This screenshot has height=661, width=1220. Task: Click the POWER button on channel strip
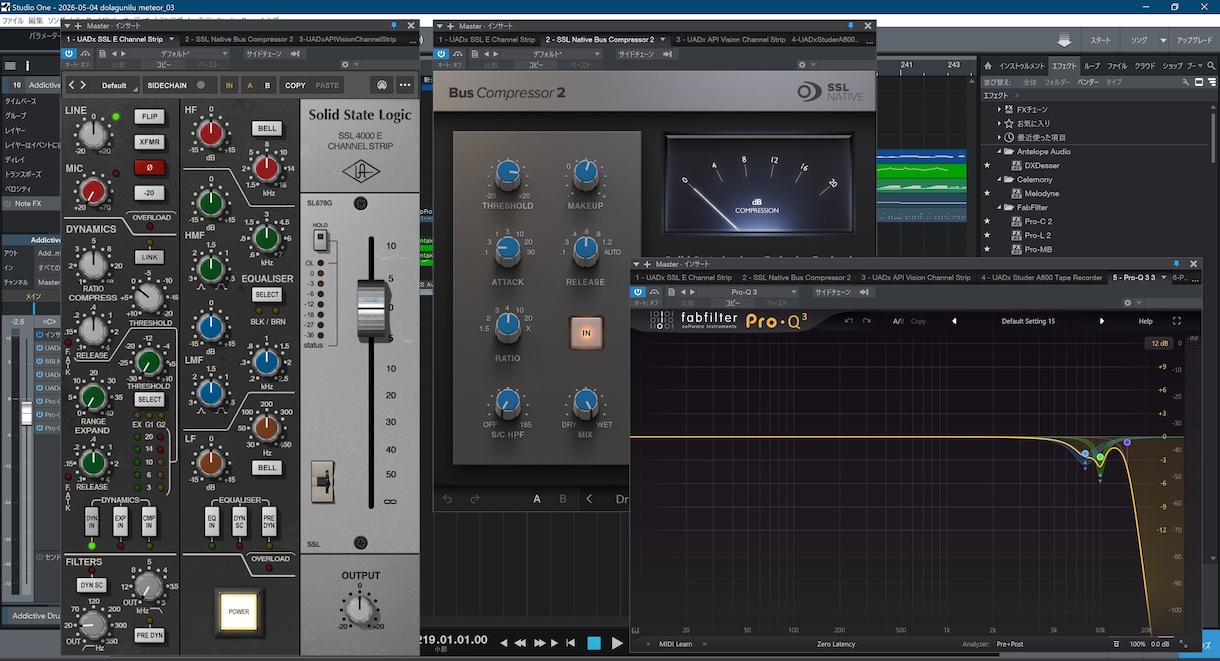[239, 611]
